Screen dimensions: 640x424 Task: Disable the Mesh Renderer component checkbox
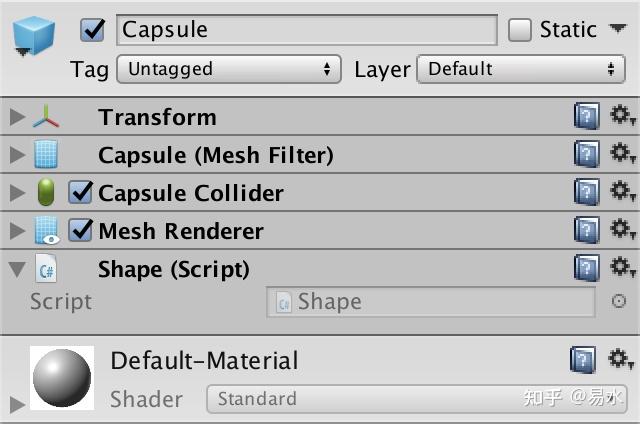80,231
